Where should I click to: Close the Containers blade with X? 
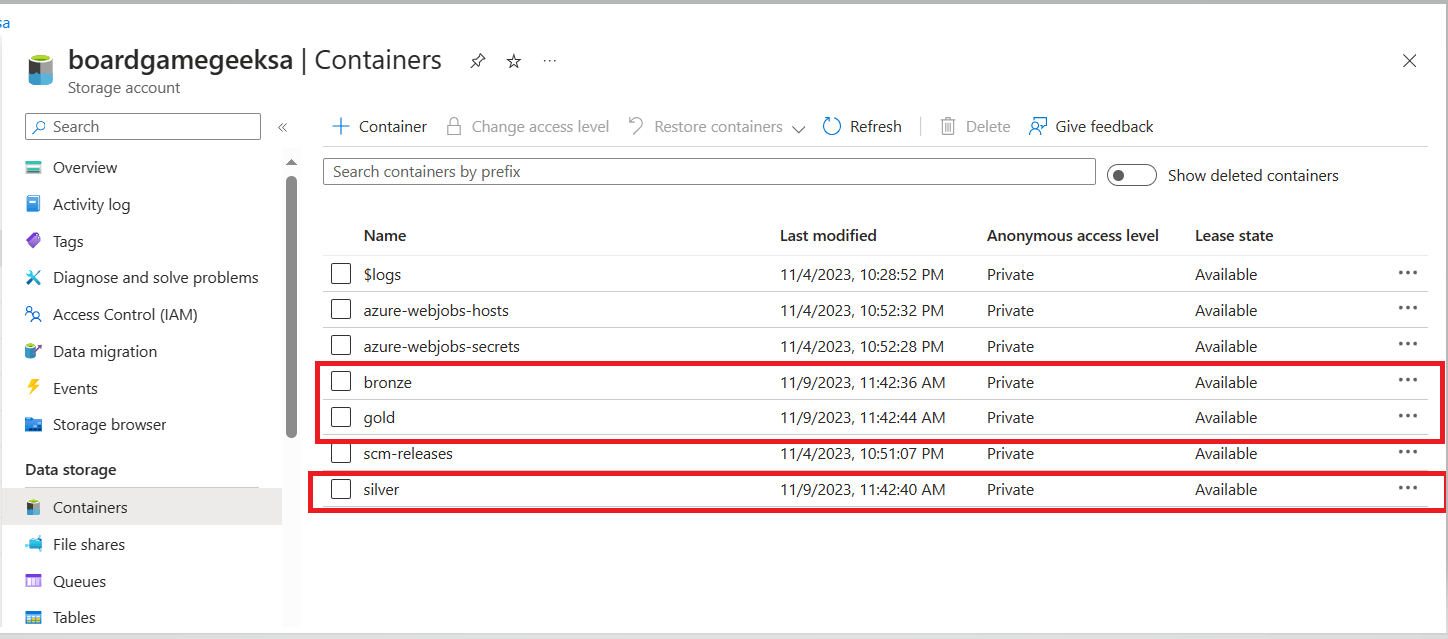1409,61
